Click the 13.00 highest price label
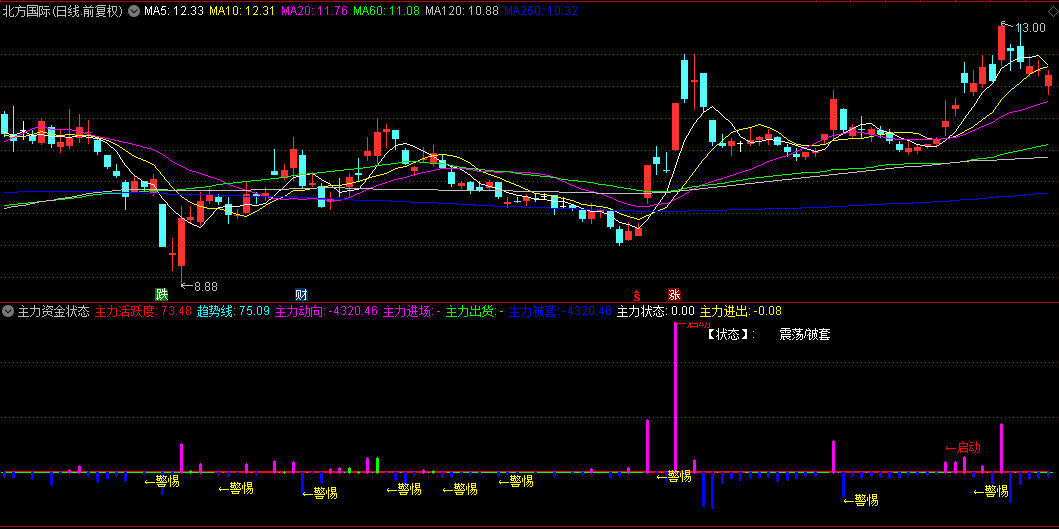Image resolution: width=1059 pixels, height=529 pixels. tap(1030, 28)
